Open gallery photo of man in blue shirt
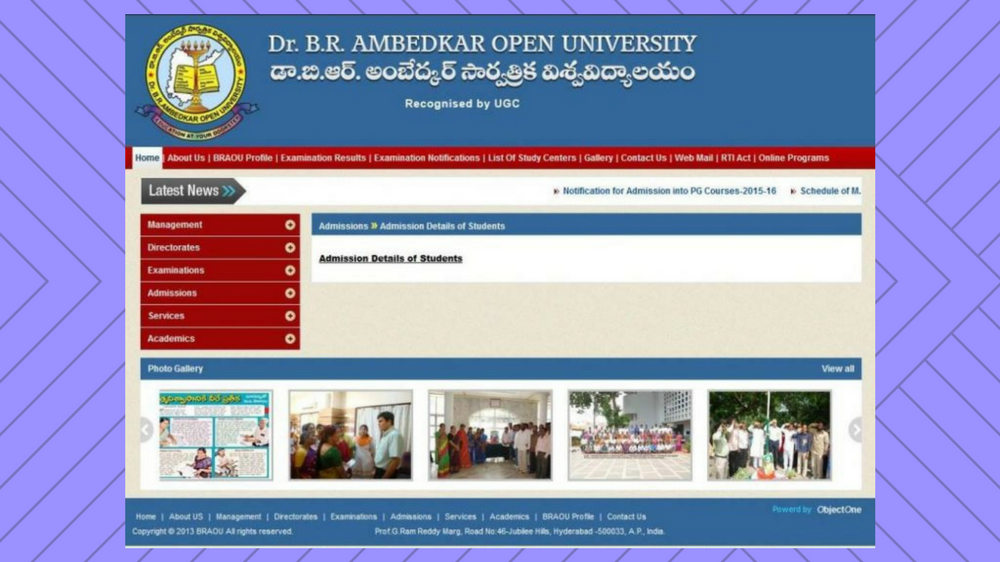This screenshot has width=1000, height=562. point(350,435)
